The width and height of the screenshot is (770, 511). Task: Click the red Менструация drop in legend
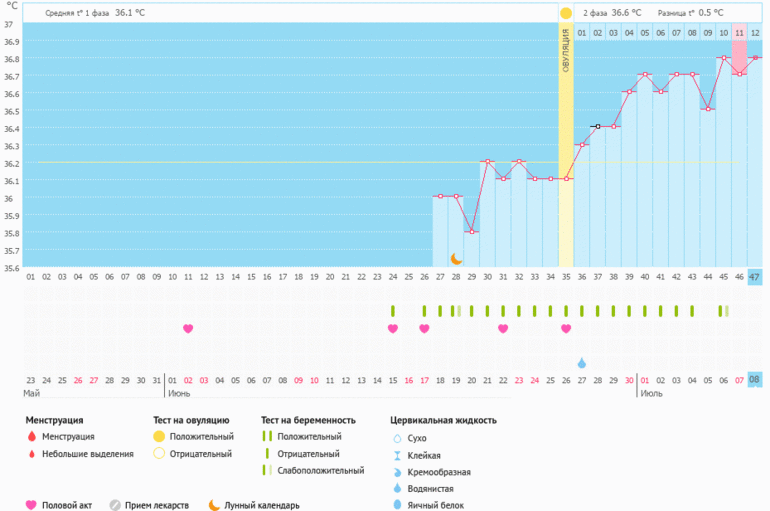(x=31, y=437)
